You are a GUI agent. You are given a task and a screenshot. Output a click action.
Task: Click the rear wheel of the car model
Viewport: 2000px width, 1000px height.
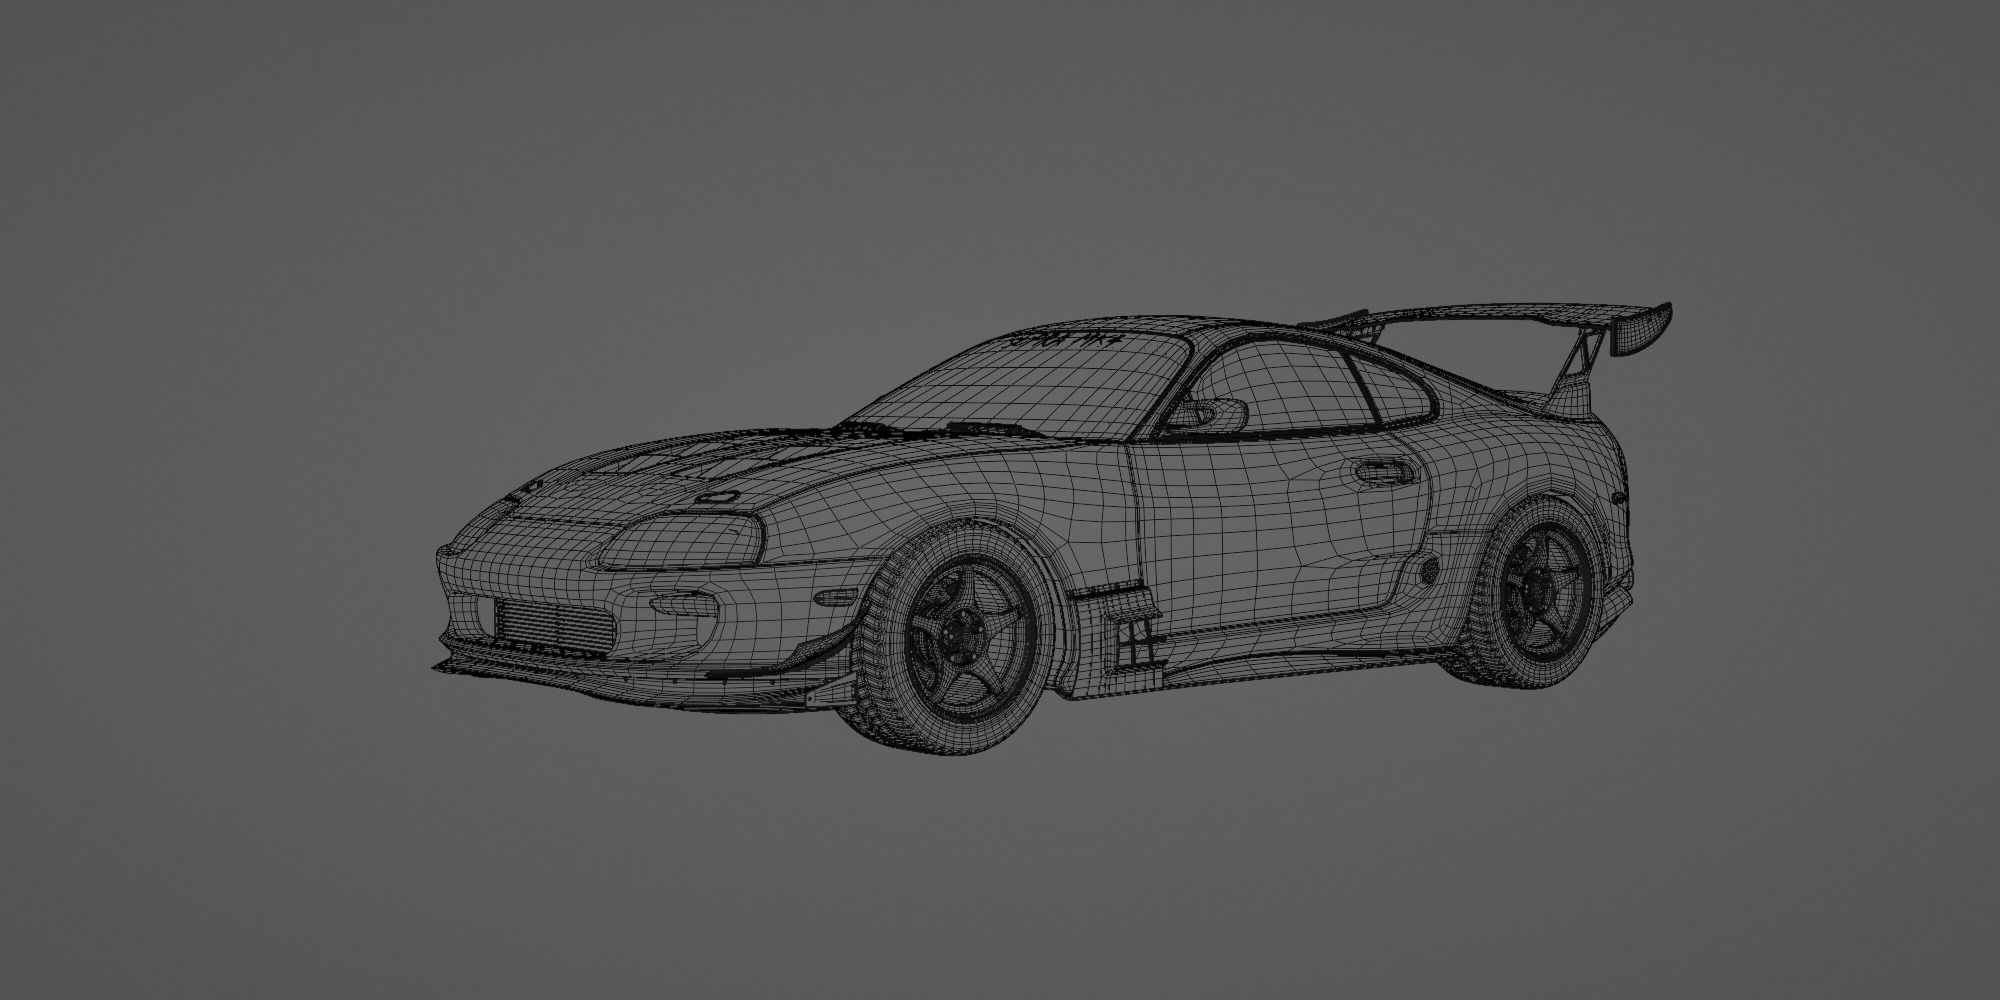tap(1538, 592)
